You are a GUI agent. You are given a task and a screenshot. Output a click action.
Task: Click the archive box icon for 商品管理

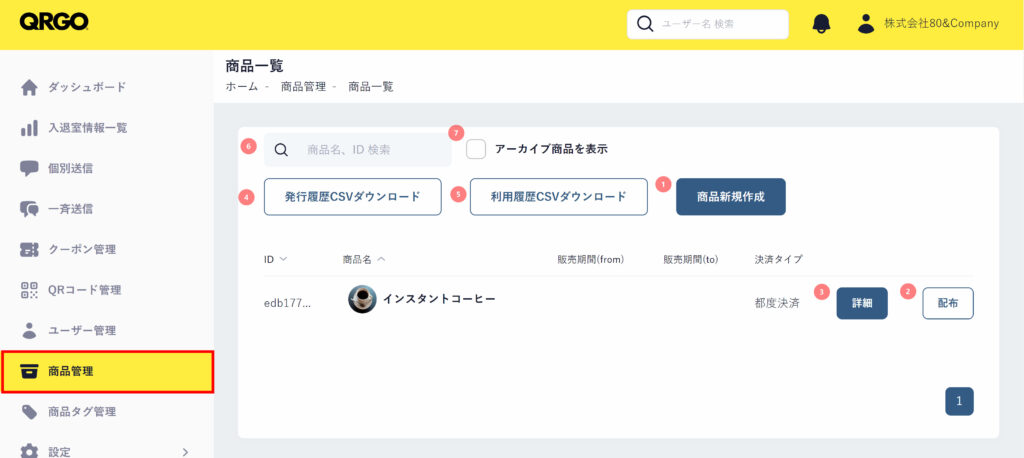point(29,371)
